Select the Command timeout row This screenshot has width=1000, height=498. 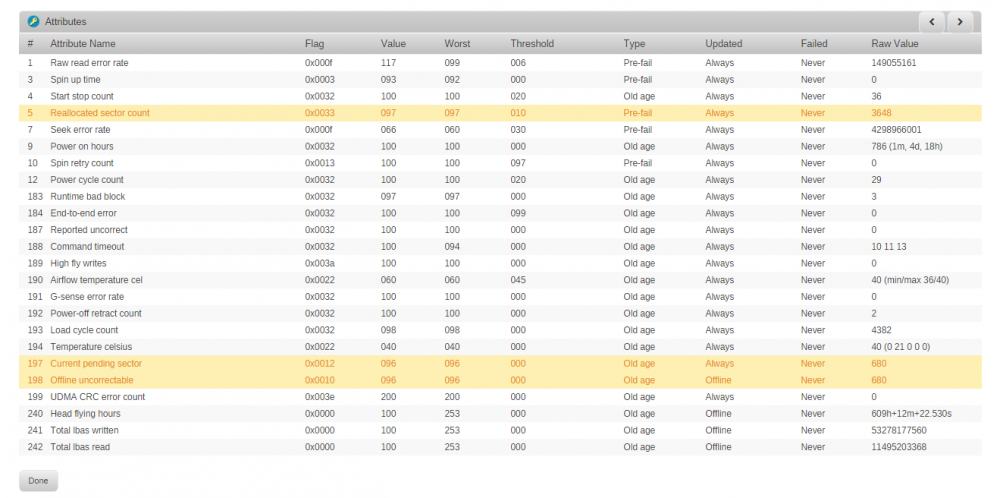(500, 247)
